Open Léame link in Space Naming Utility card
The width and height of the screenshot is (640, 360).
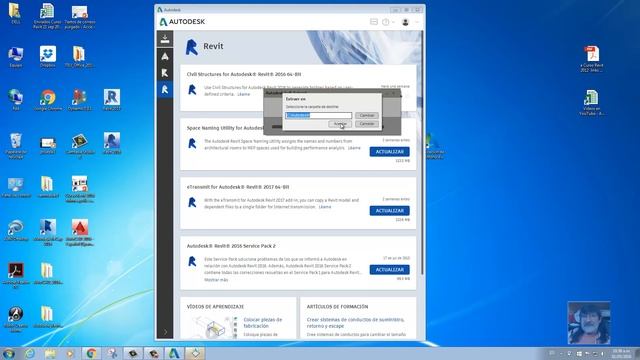point(354,148)
